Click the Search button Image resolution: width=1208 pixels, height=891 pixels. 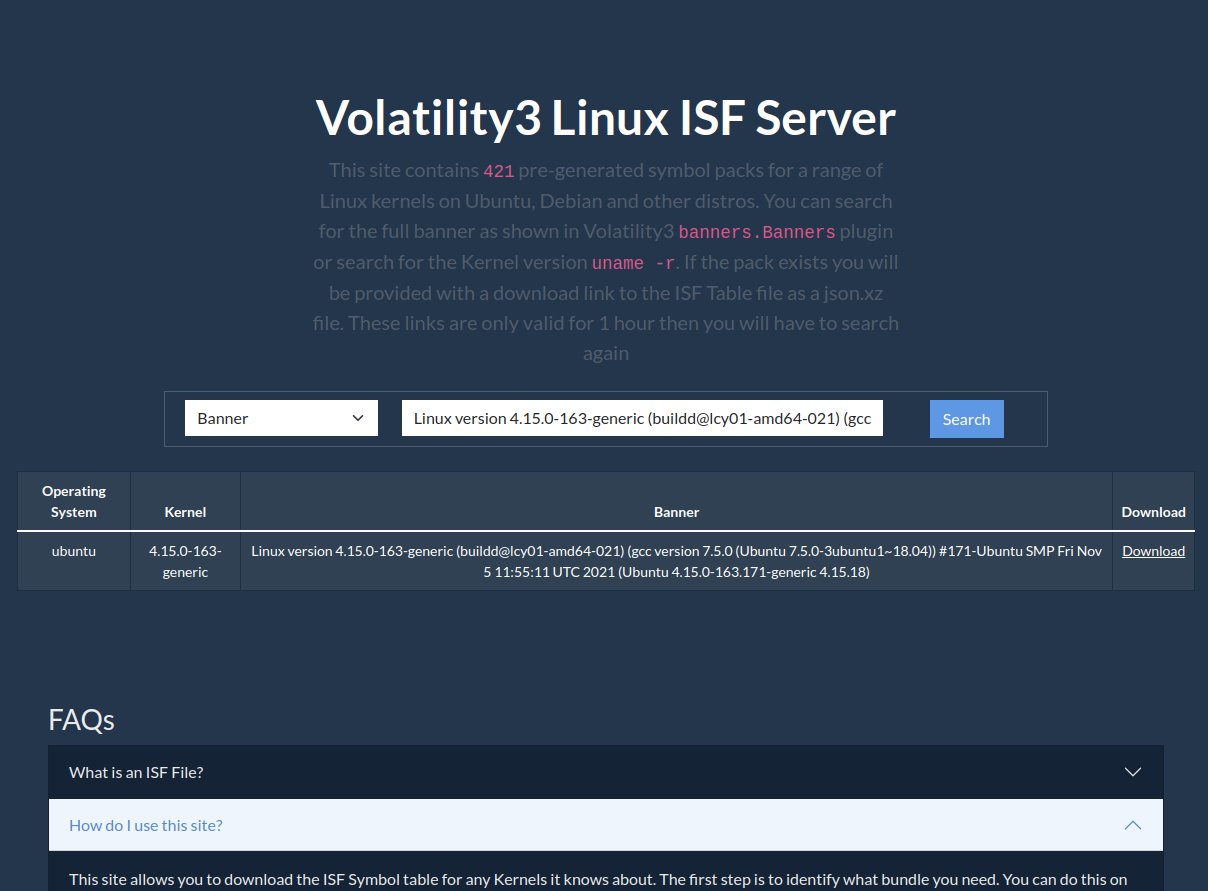coord(966,419)
